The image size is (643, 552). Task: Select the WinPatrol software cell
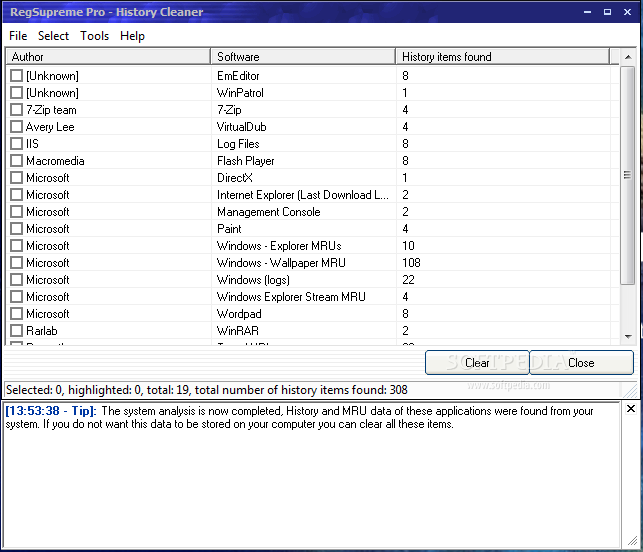tap(240, 93)
